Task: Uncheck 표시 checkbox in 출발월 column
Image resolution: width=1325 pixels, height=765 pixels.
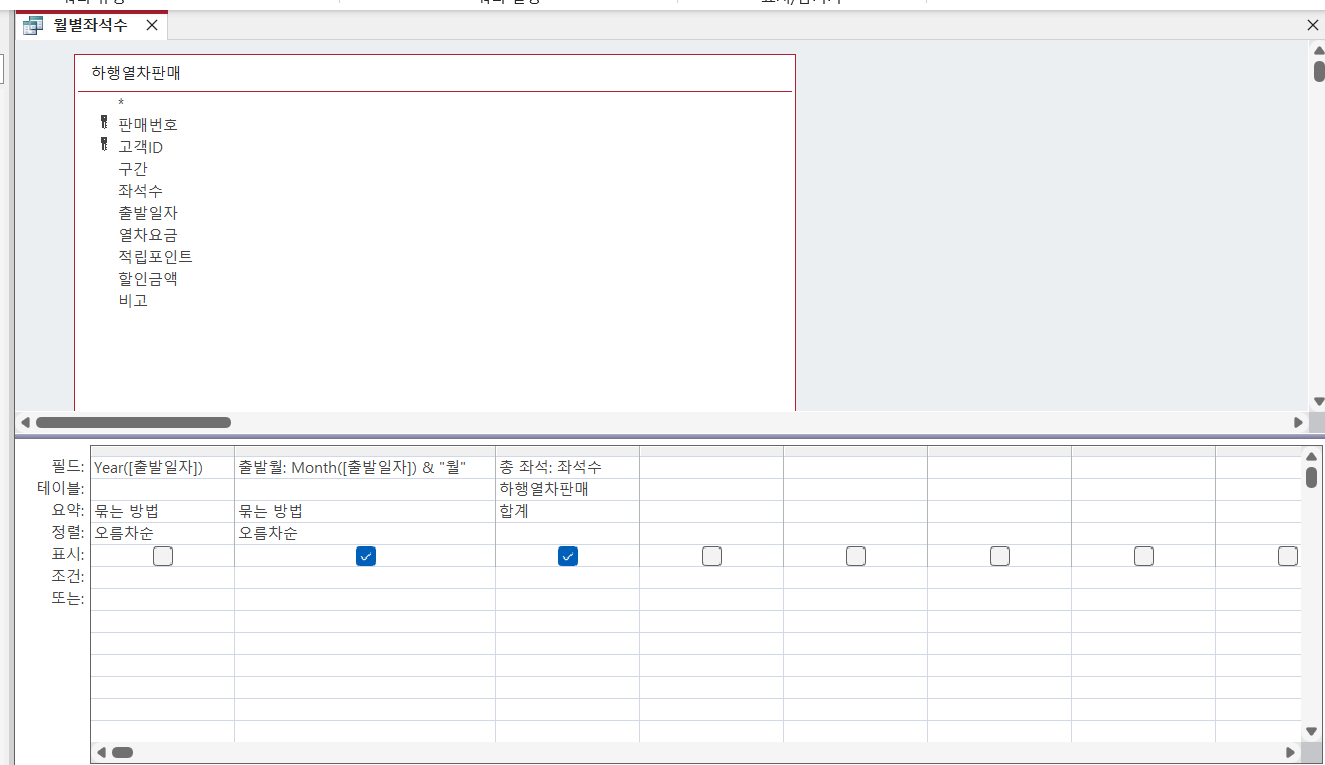Action: 366,556
